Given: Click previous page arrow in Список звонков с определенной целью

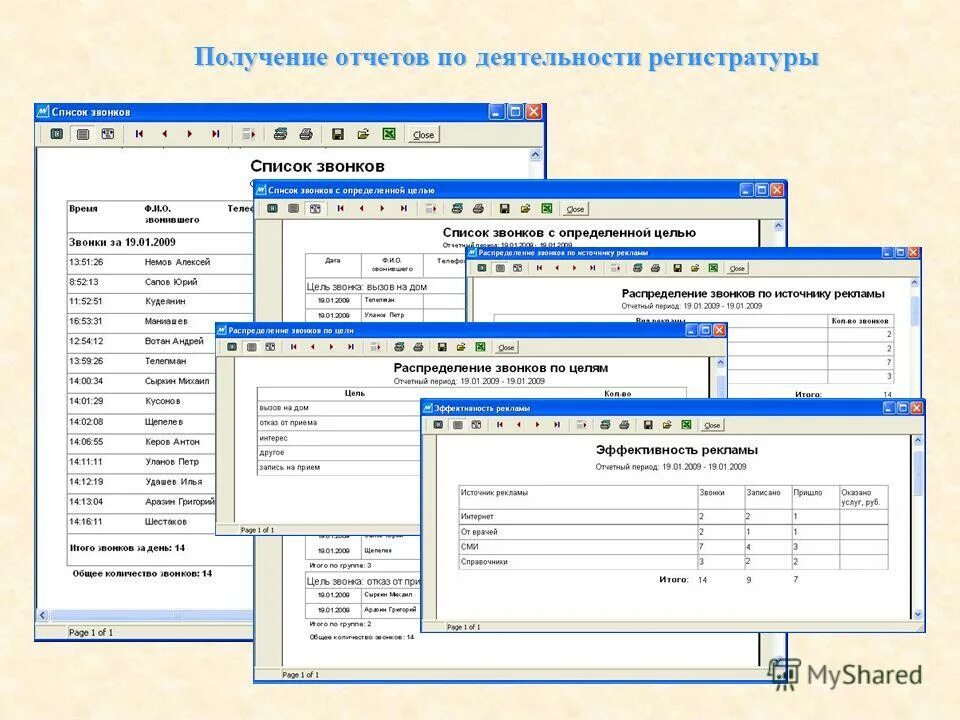Looking at the screenshot, I should point(360,207).
